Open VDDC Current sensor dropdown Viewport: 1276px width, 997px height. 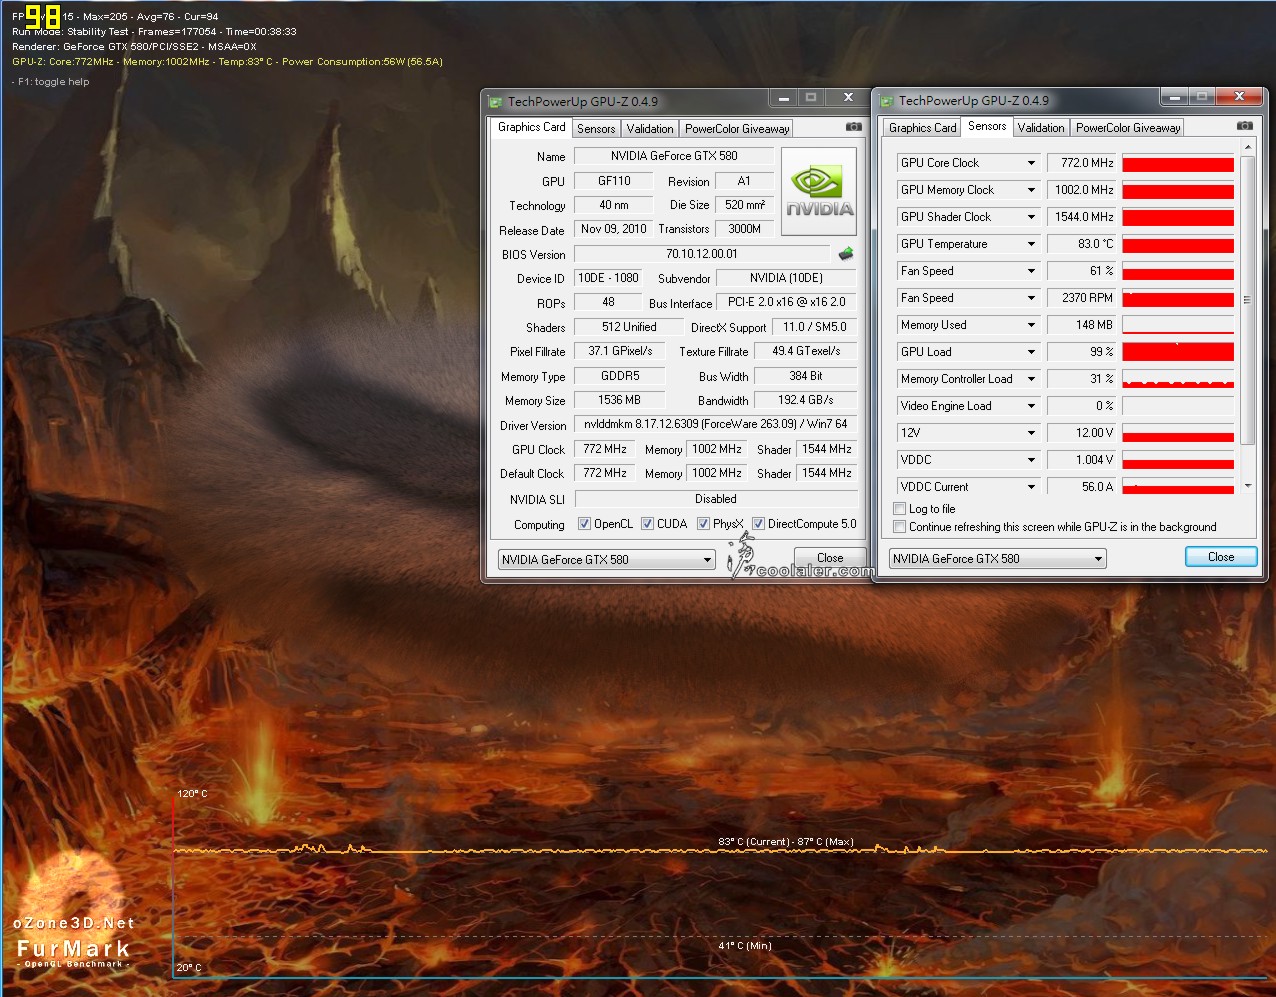[1031, 487]
